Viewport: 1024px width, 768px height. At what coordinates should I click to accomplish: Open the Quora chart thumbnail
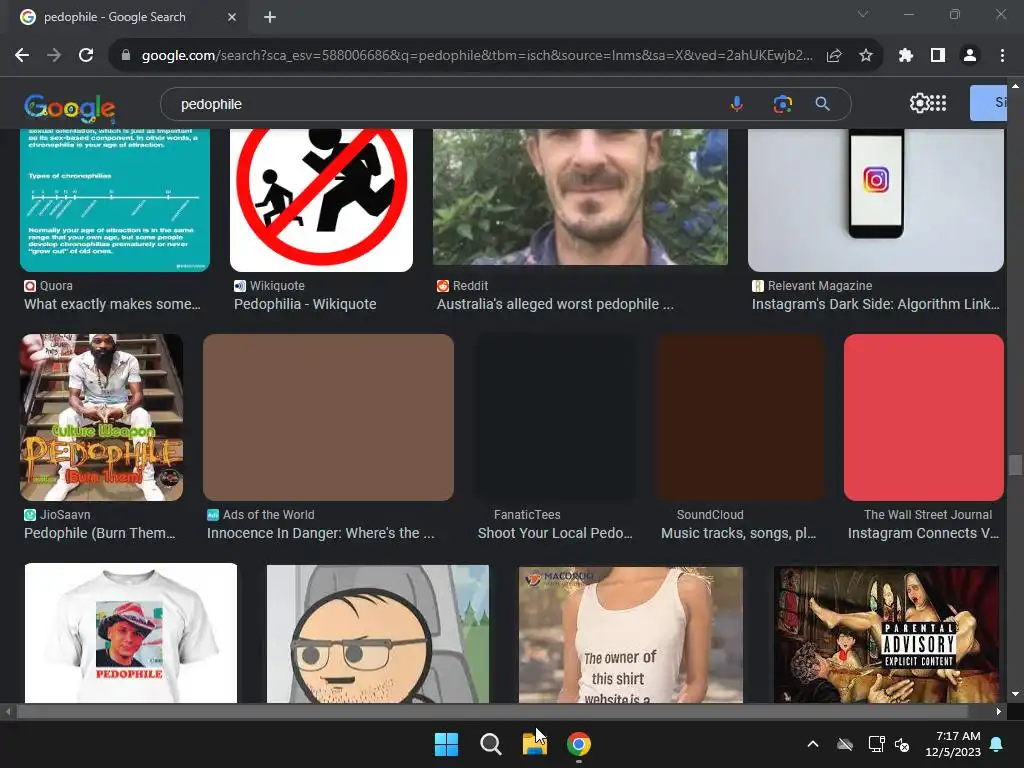click(115, 200)
